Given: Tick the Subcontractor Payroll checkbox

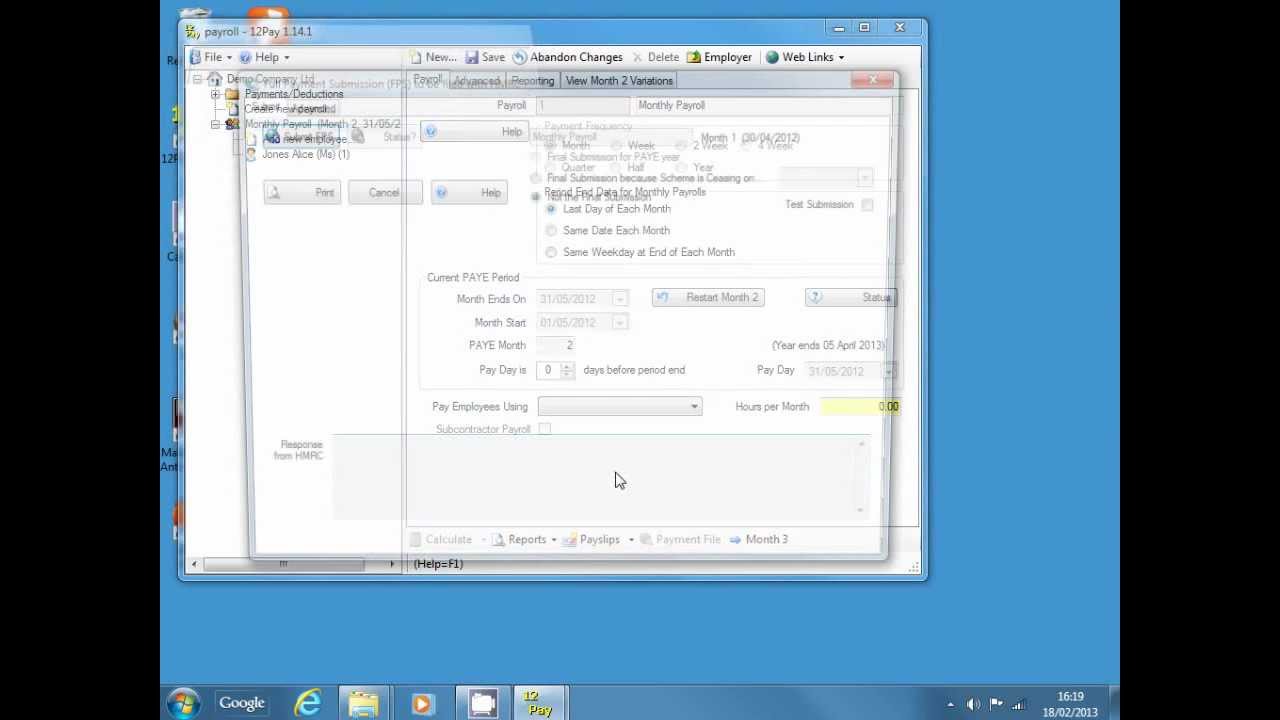Looking at the screenshot, I should coord(544,429).
